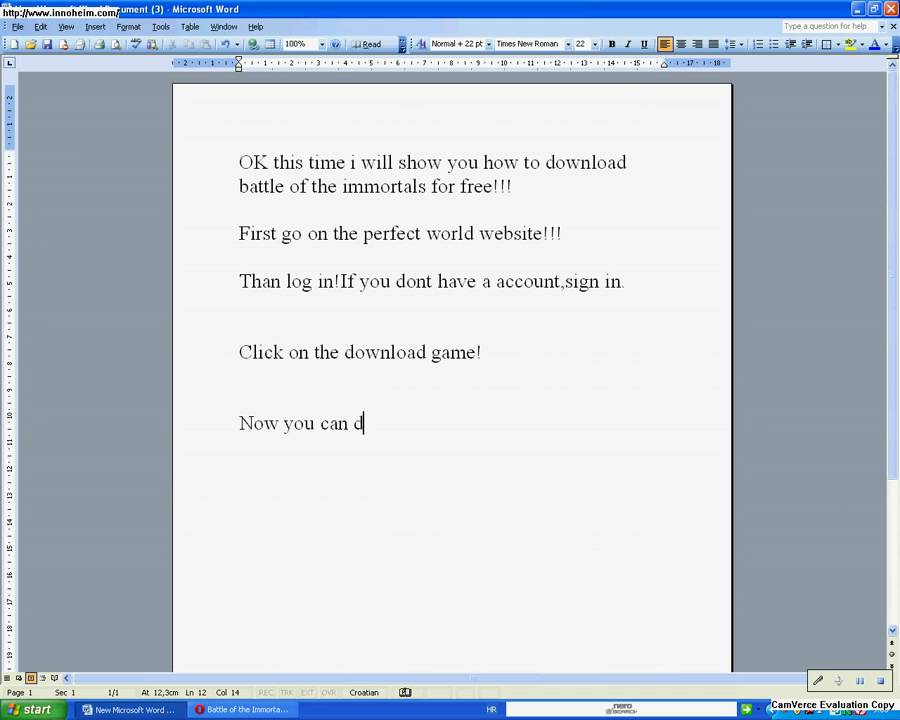The image size is (900, 720).
Task: Open the Format menu
Action: (x=129, y=26)
